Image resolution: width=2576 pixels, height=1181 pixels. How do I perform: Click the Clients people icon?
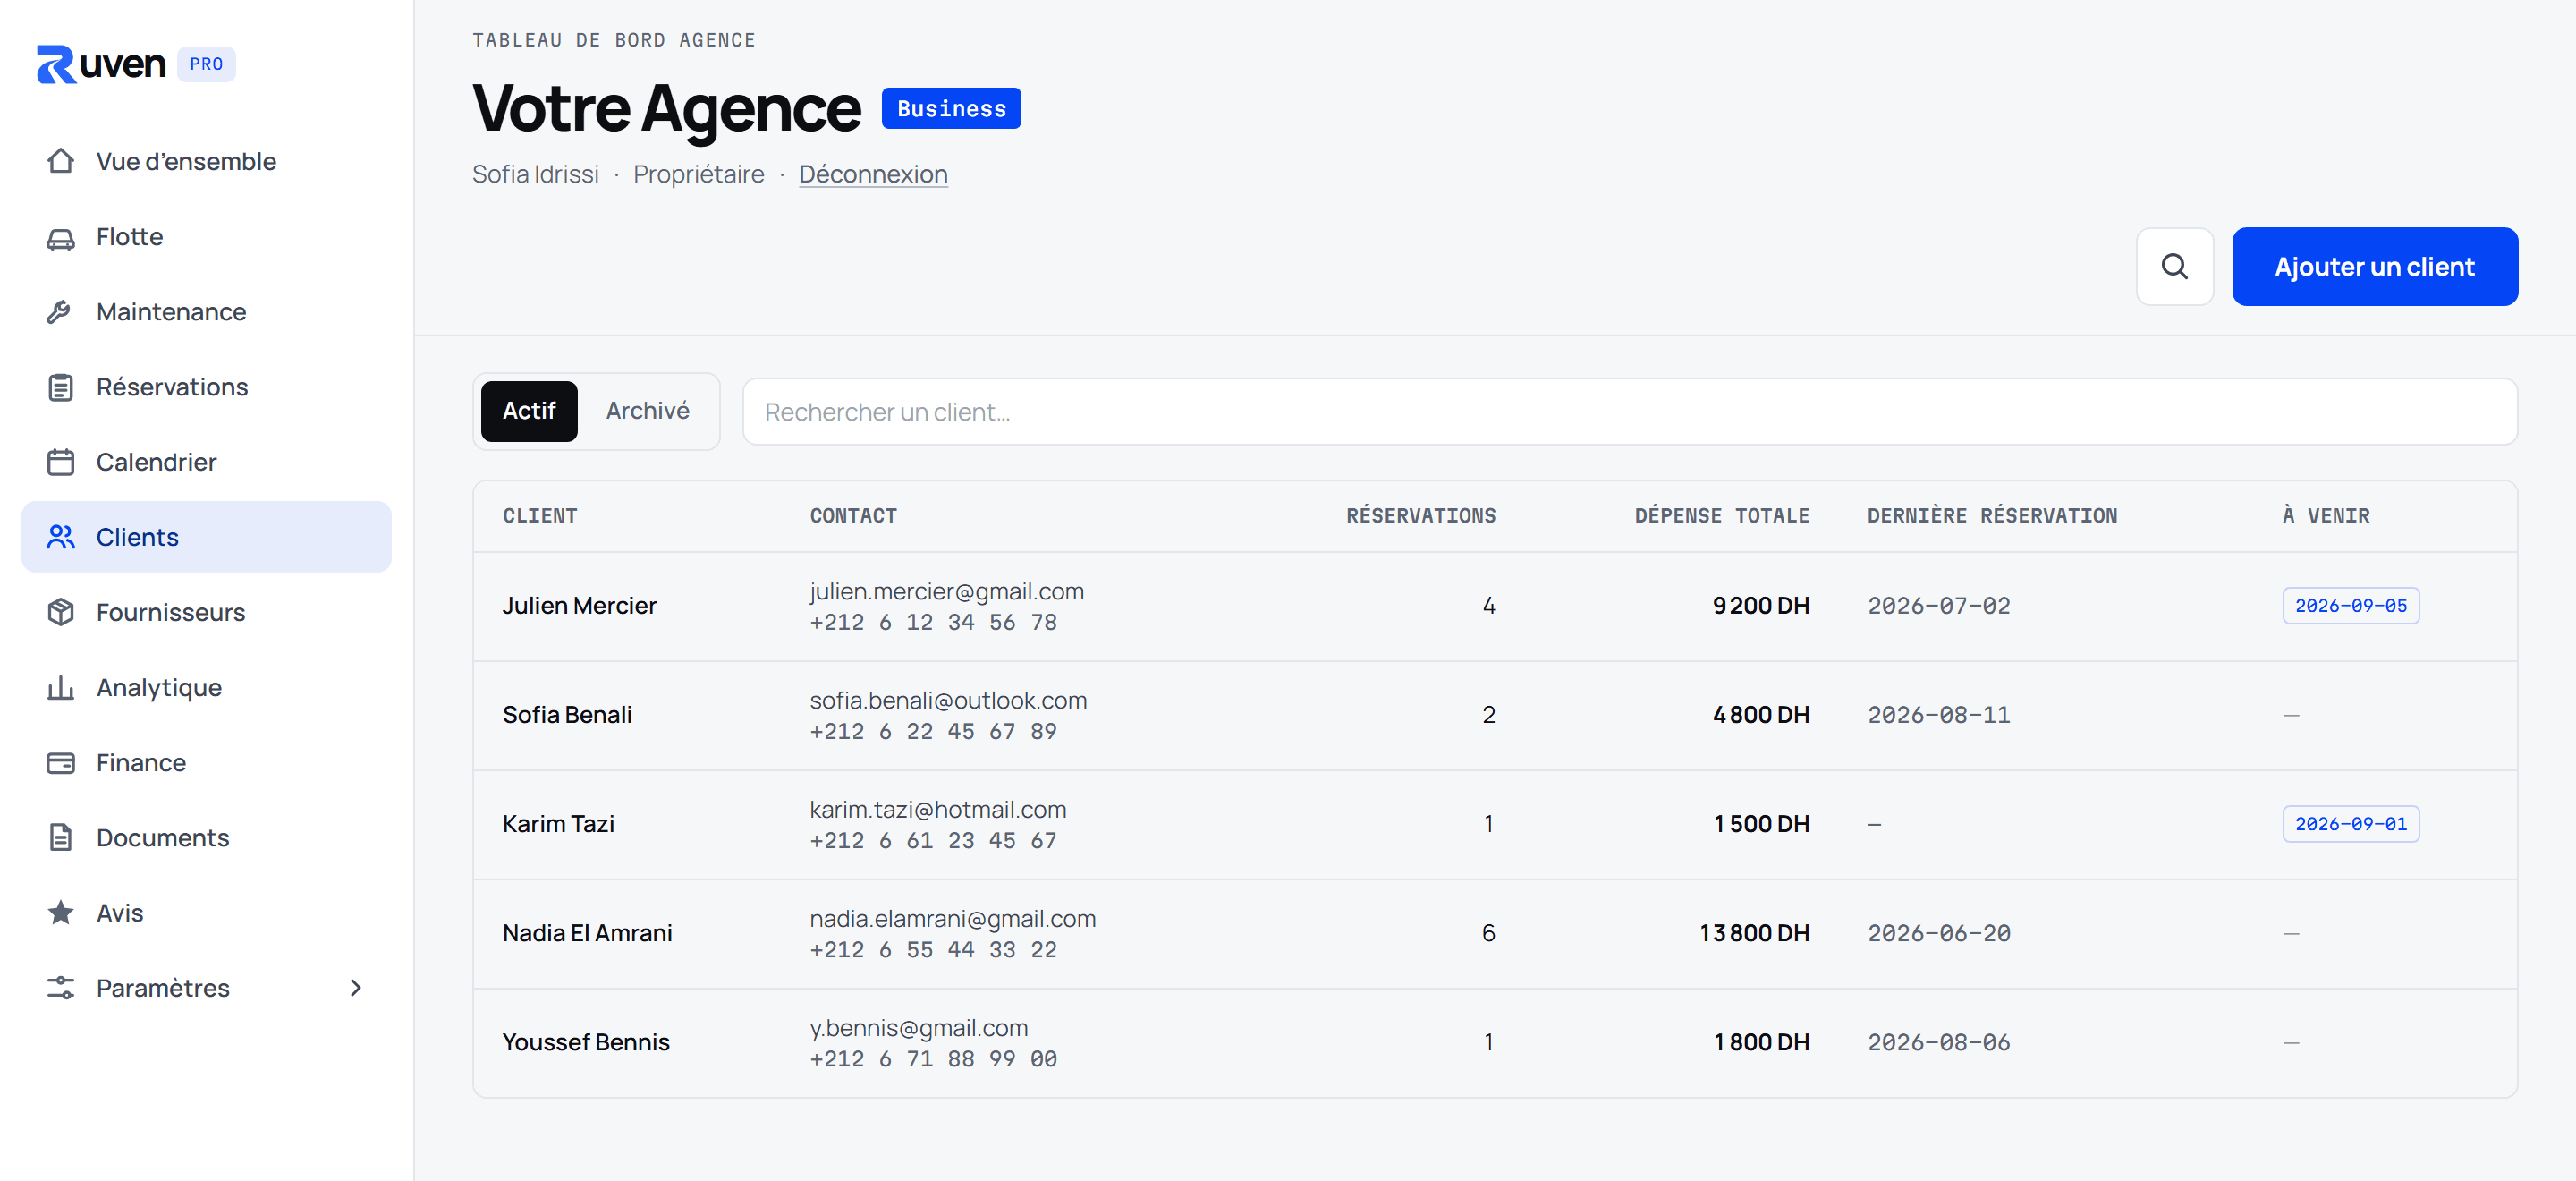coord(61,537)
